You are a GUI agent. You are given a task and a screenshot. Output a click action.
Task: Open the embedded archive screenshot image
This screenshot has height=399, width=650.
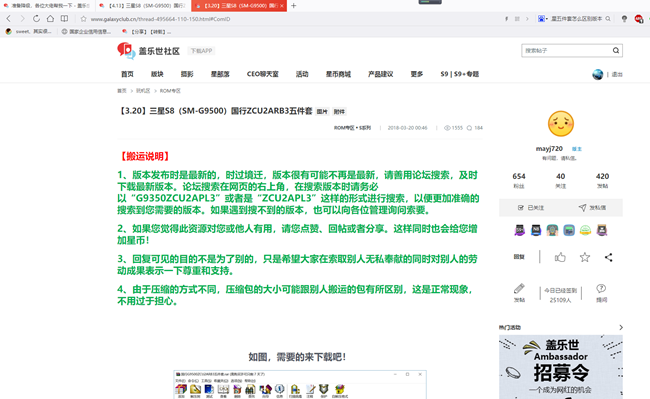point(300,384)
